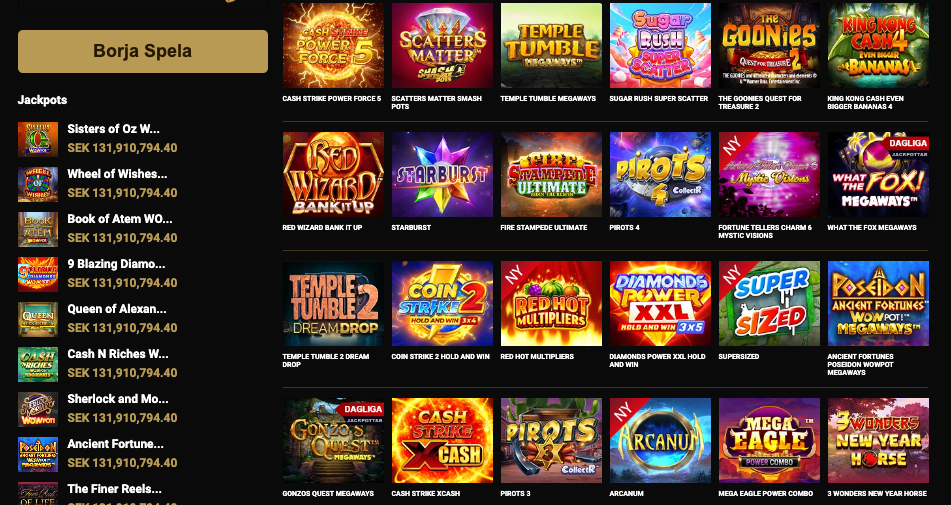951x505 pixels.
Task: Open Cash N Riches jackpot icon
Action: 38,364
